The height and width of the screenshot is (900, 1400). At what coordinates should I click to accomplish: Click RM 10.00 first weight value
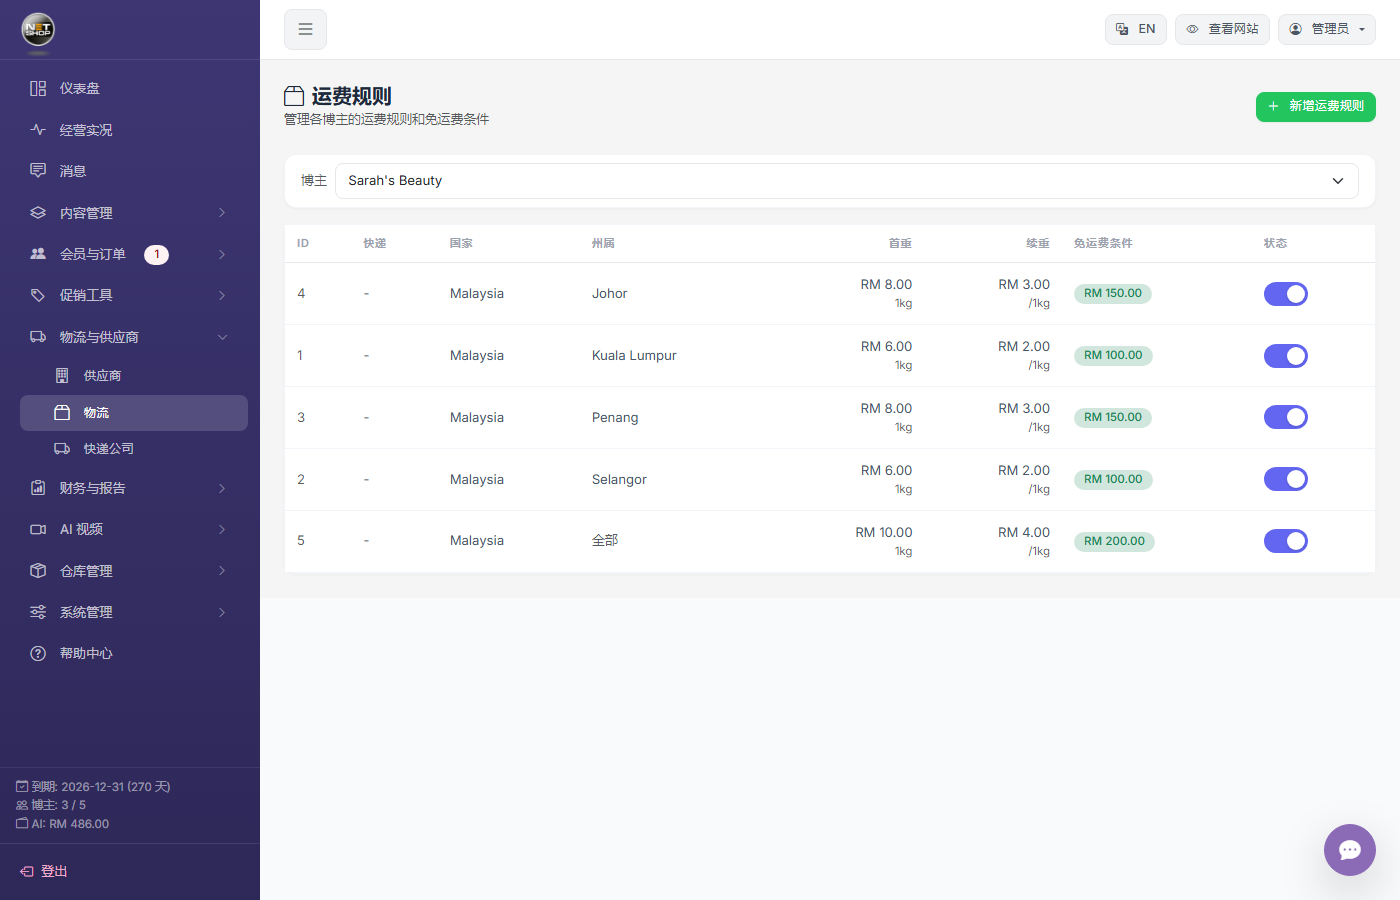(x=884, y=533)
